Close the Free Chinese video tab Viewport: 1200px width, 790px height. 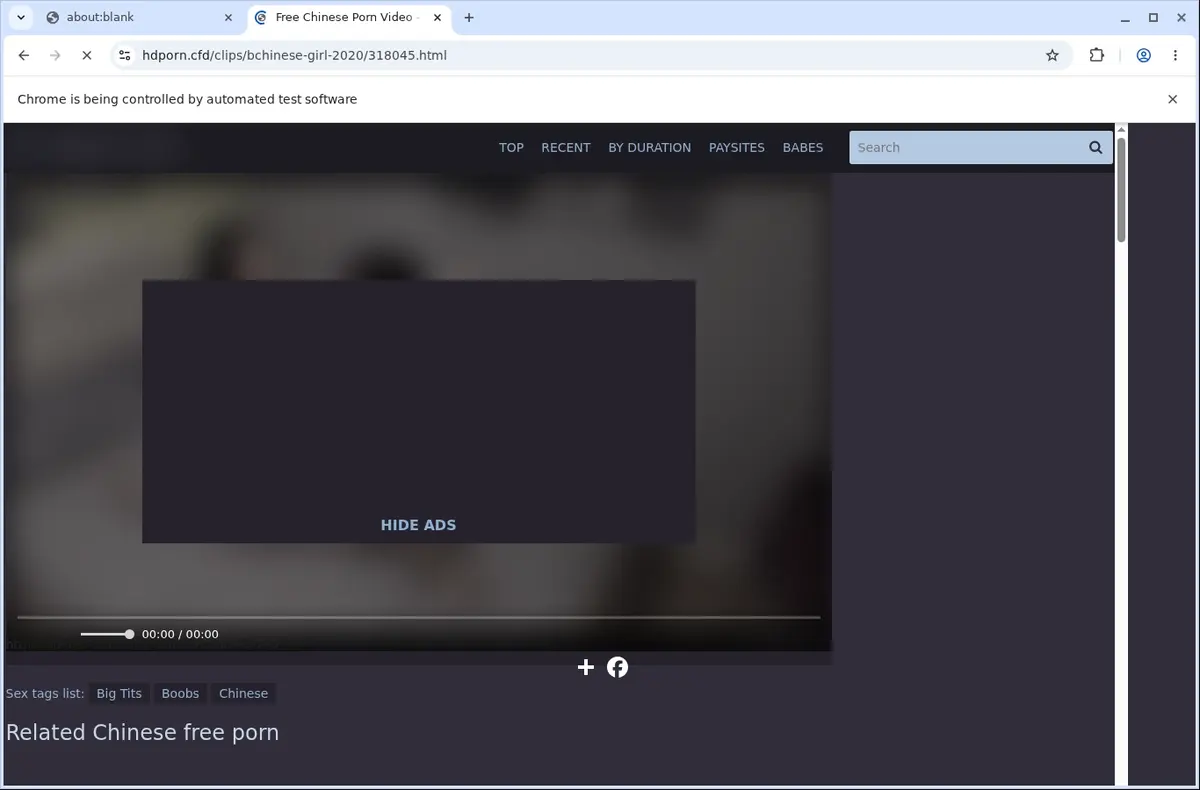pyautogui.click(x=437, y=17)
